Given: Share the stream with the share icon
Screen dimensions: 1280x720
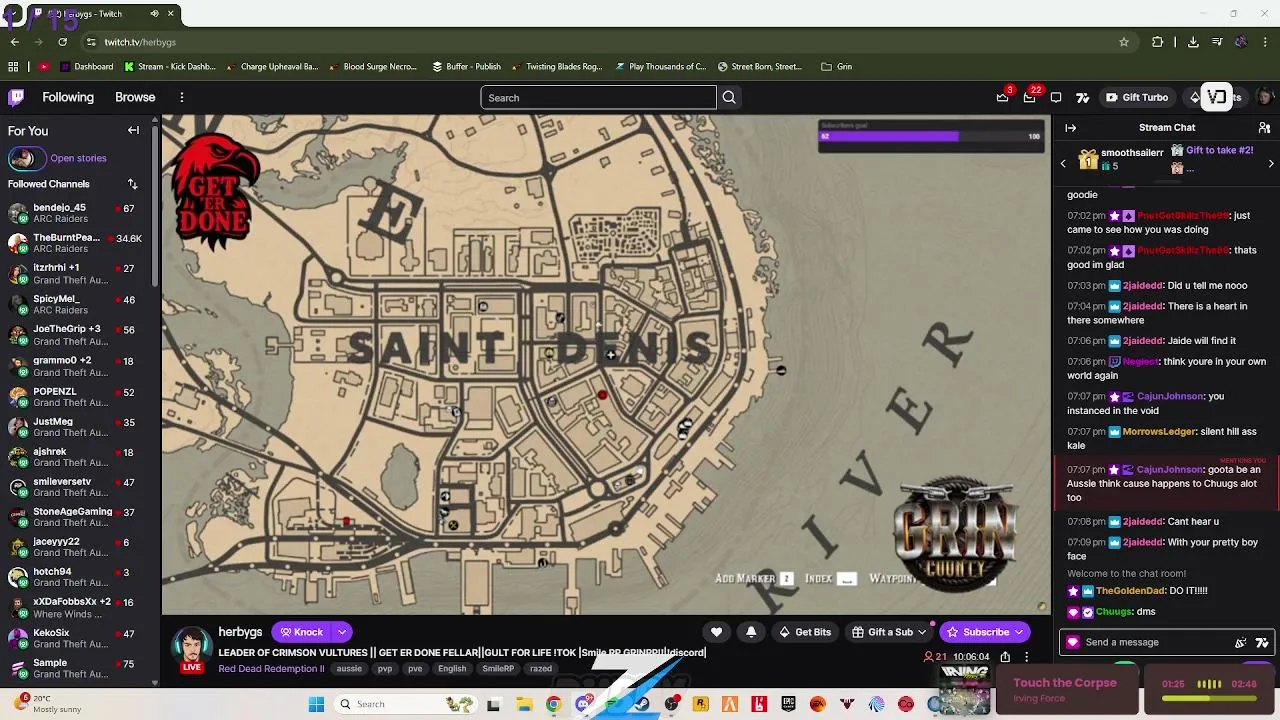Looking at the screenshot, I should (x=1005, y=657).
